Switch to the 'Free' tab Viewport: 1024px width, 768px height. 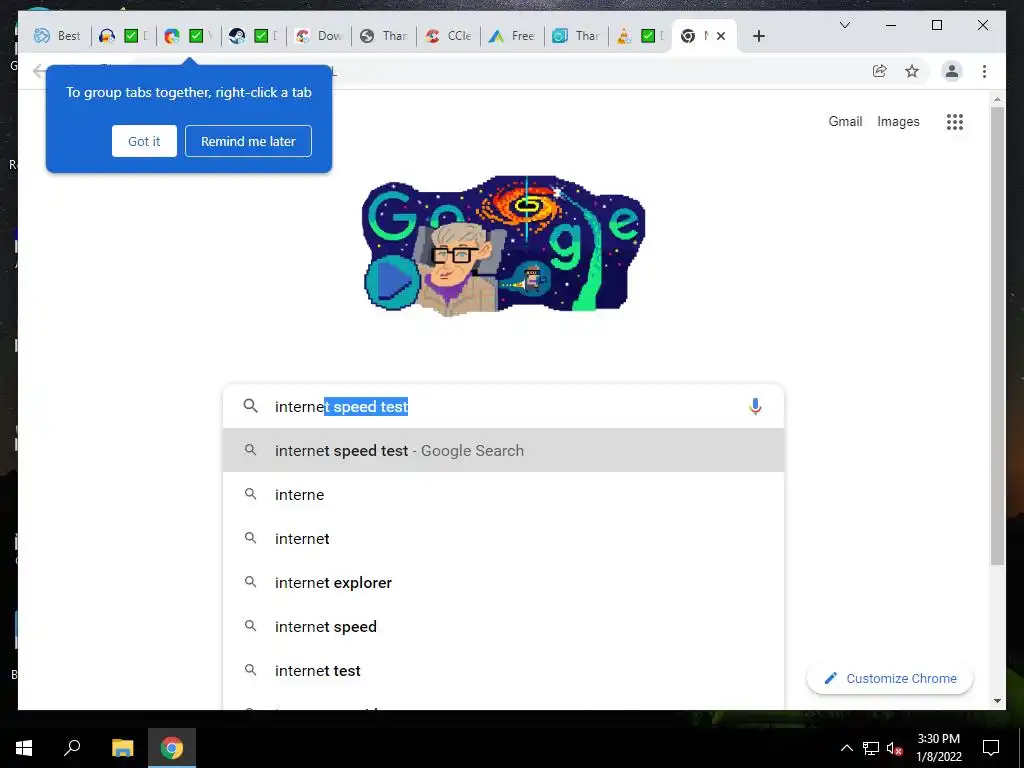(513, 36)
